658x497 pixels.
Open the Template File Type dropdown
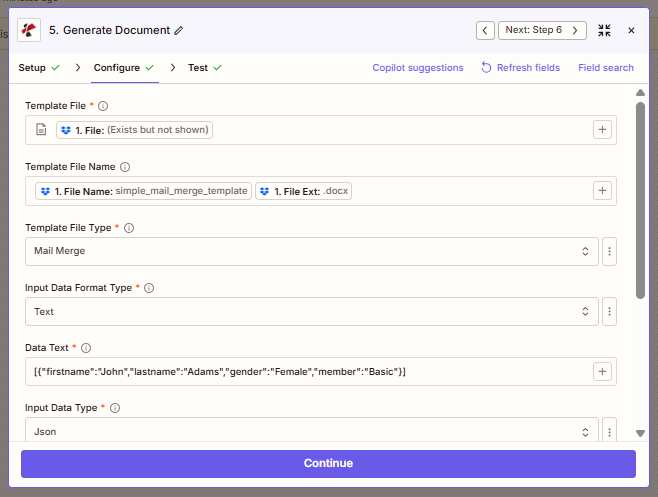(312, 251)
